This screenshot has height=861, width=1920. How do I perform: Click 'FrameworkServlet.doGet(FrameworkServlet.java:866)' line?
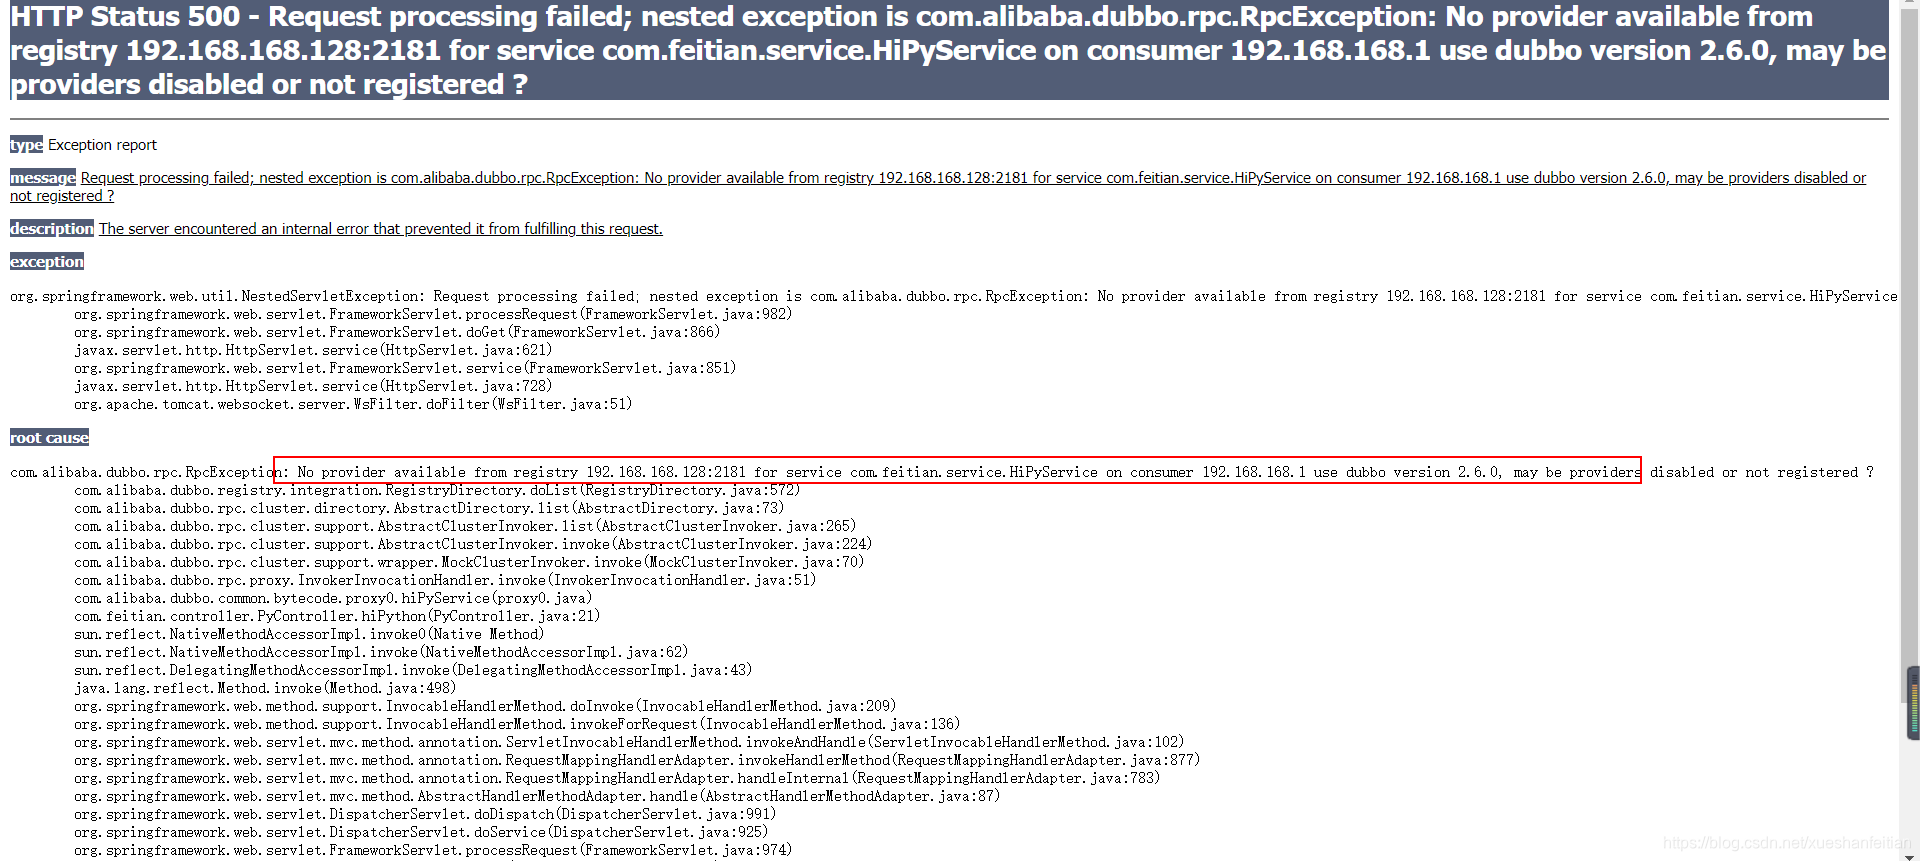(397, 332)
